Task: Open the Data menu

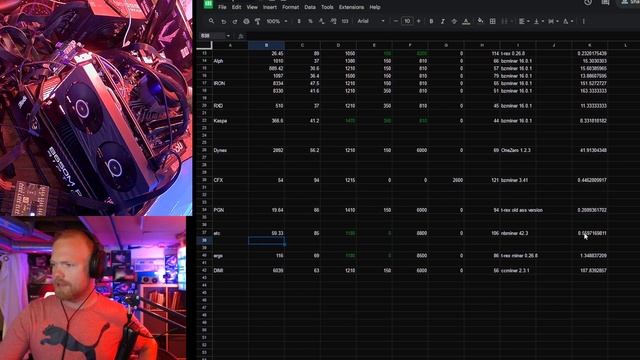Action: tap(310, 7)
